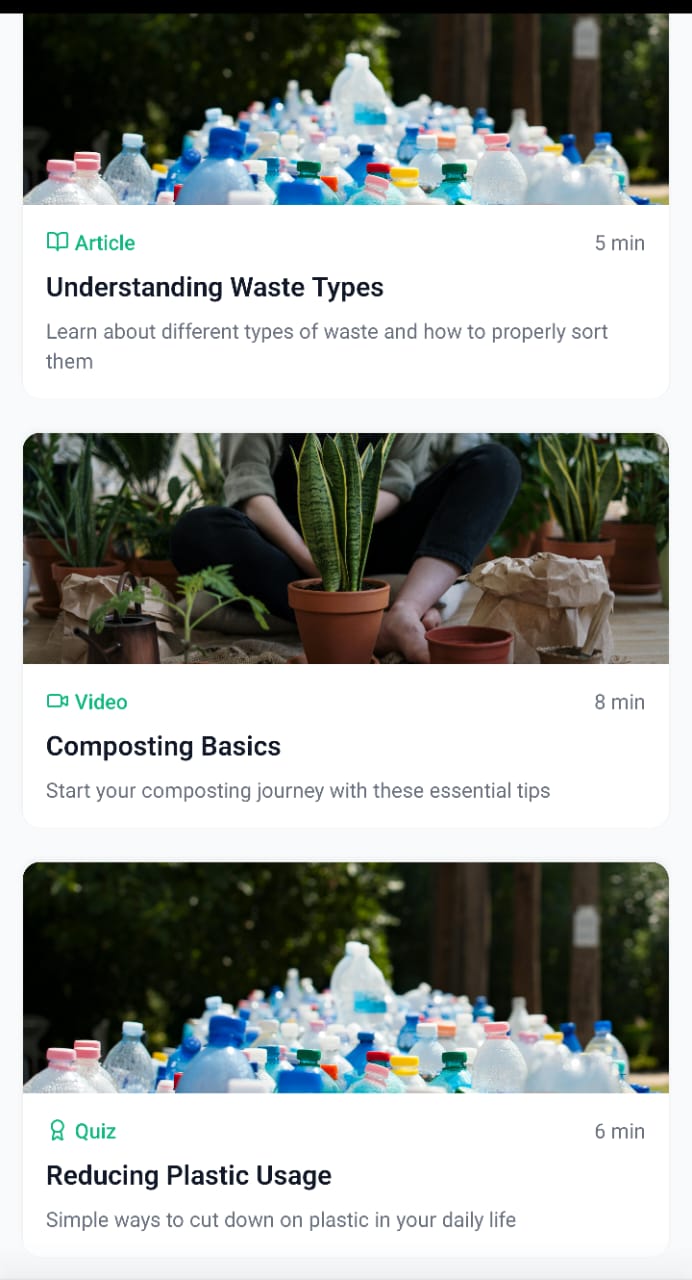Click the cut down on plastic description
692x1280 pixels.
click(281, 1219)
